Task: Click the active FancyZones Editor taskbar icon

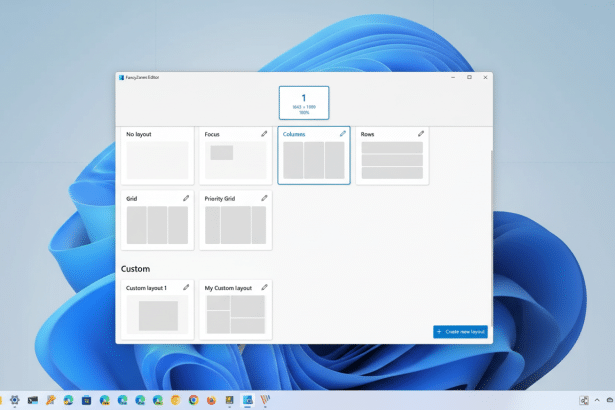Action: coord(247,400)
